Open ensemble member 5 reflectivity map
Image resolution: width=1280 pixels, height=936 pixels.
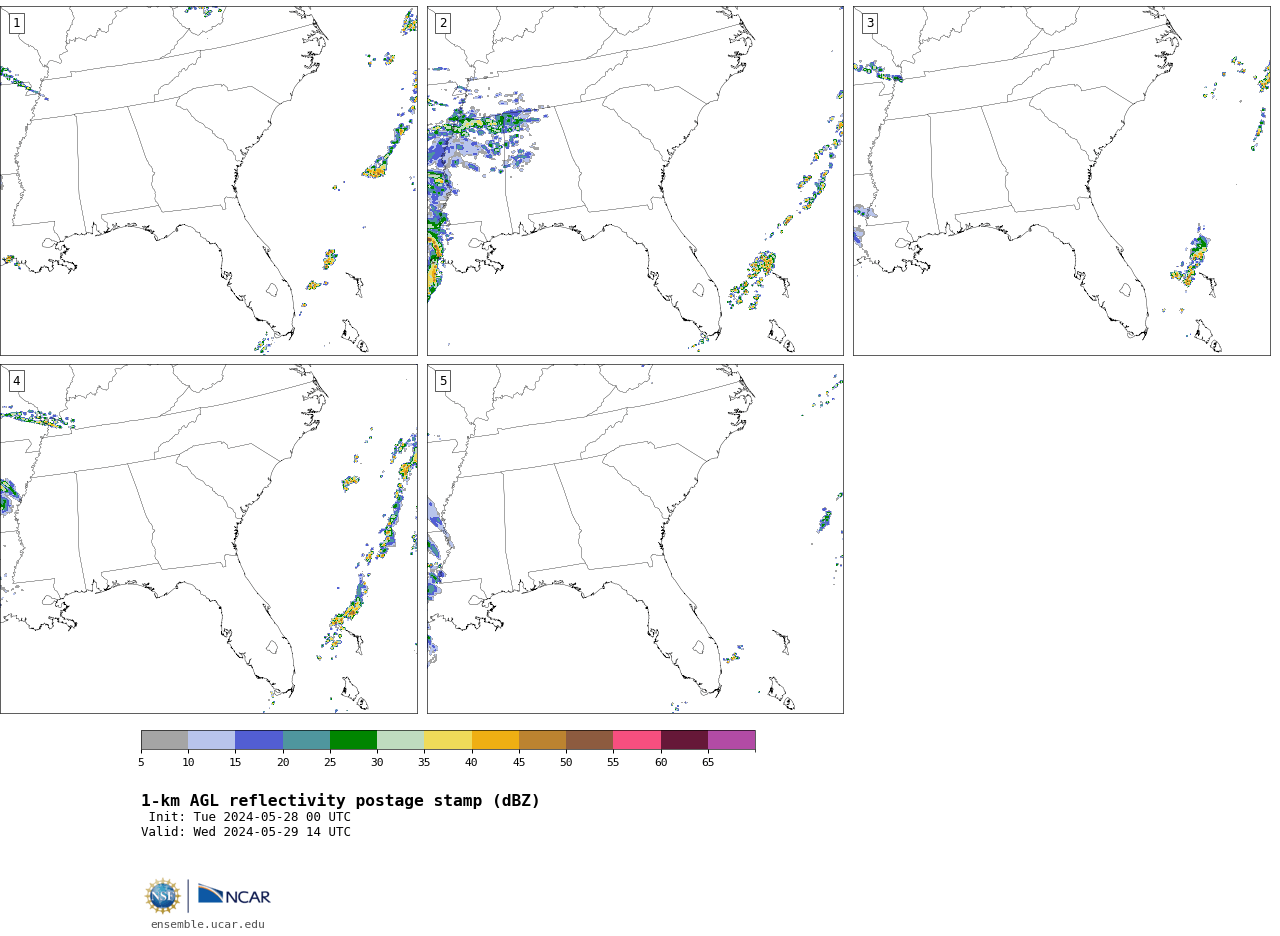(x=635, y=539)
